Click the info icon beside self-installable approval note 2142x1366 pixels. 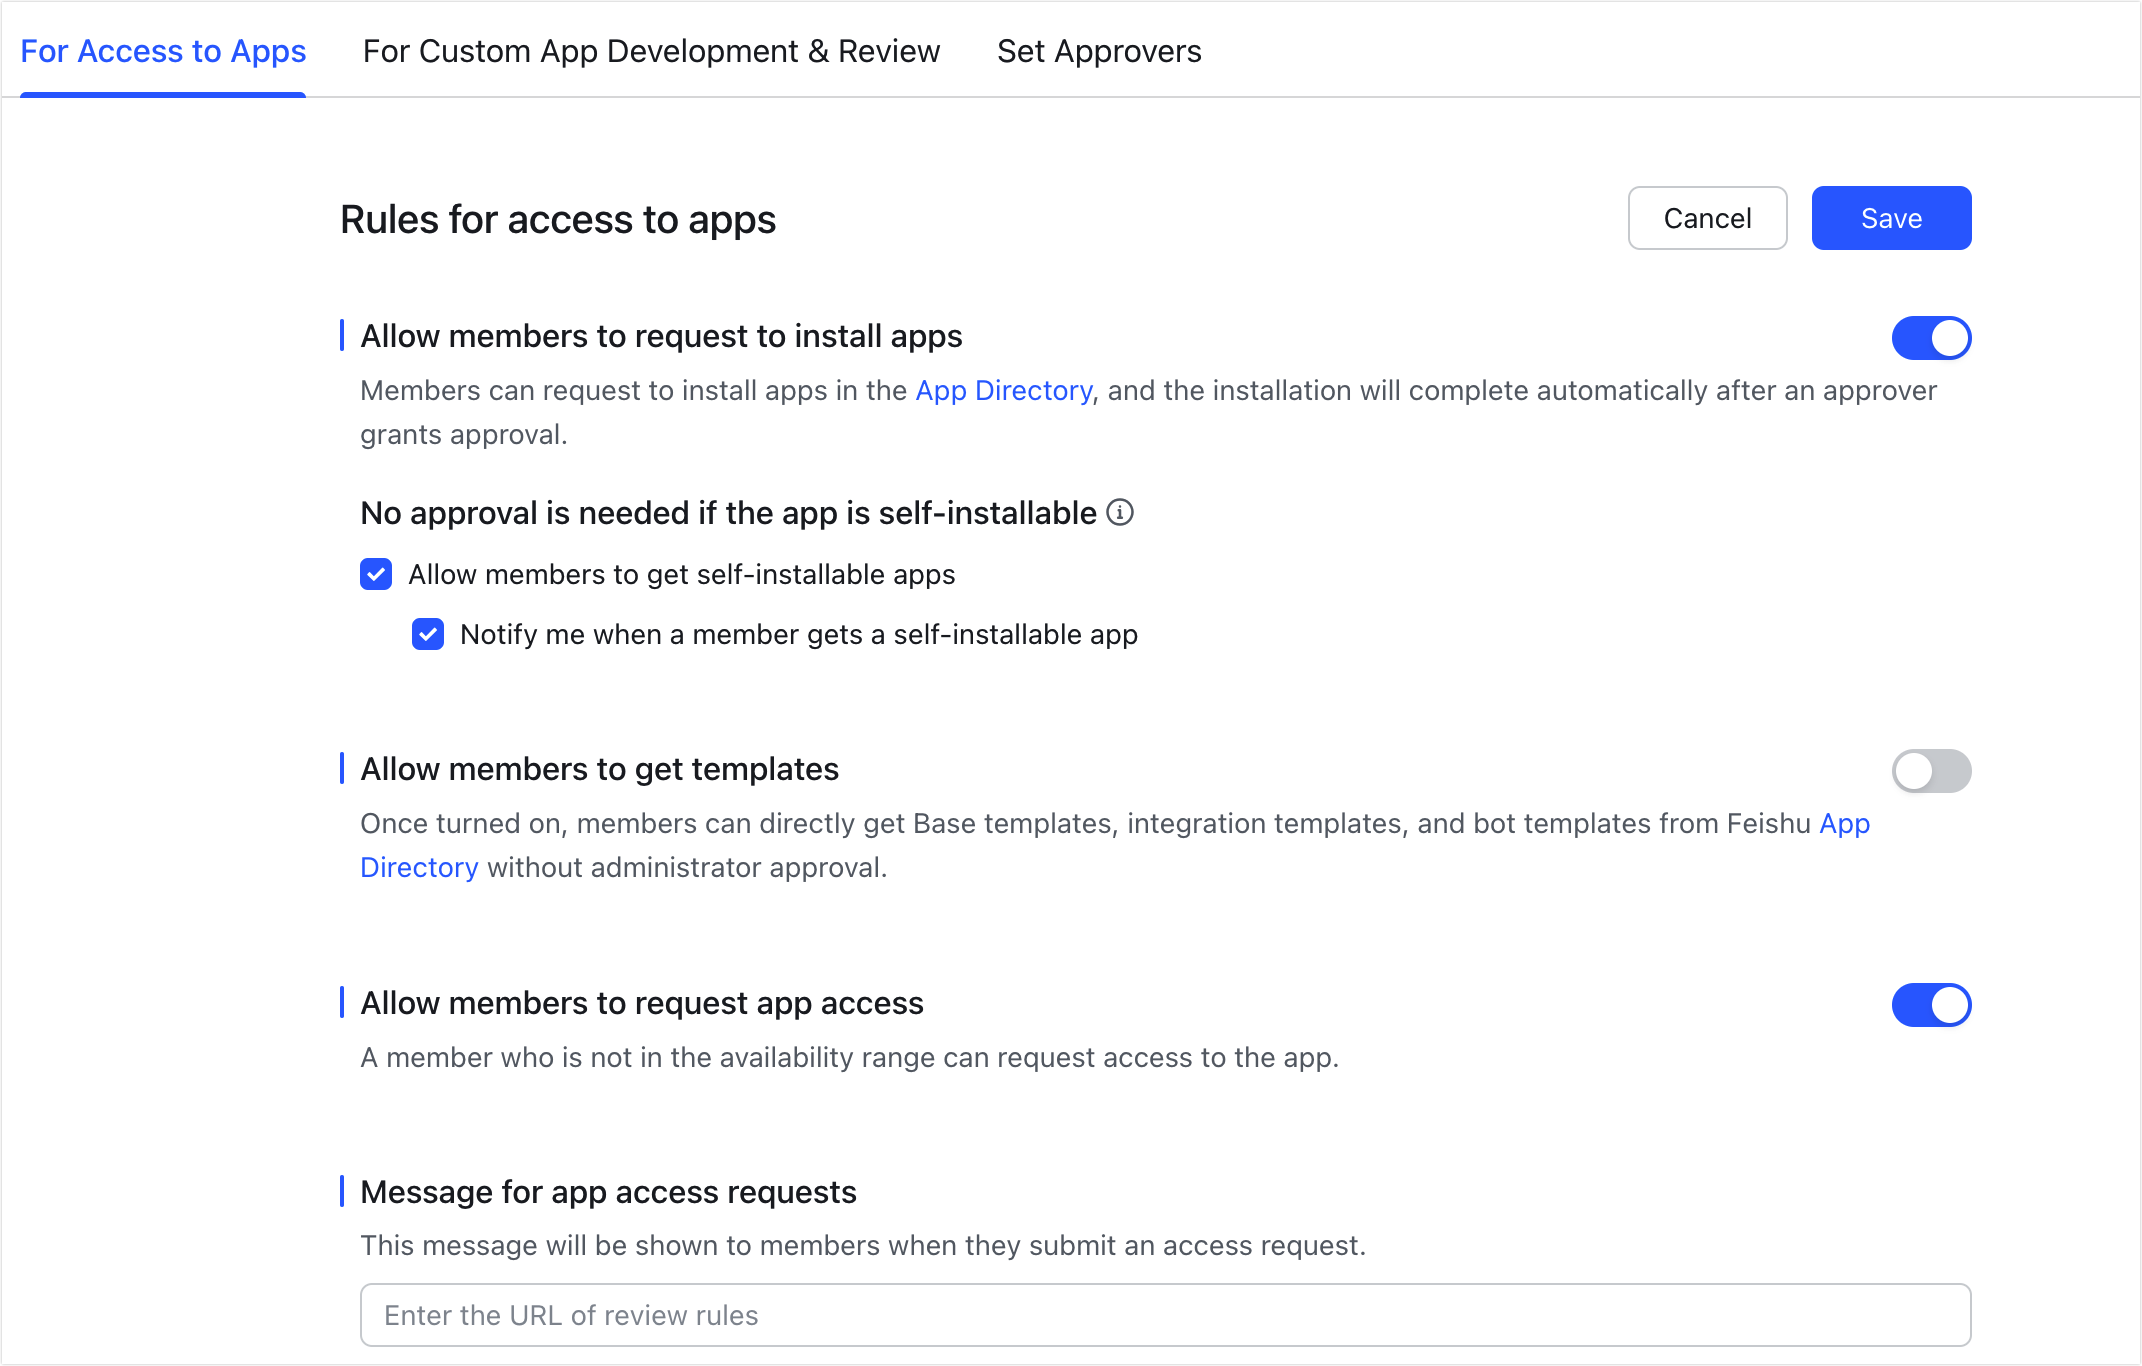click(1121, 513)
